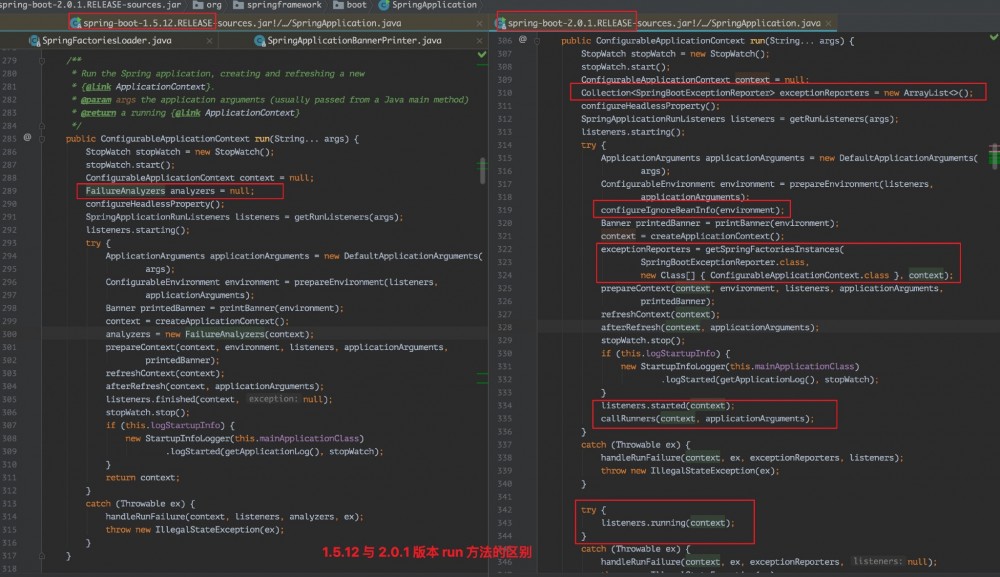This screenshot has width=1000, height=577.
Task: Click the @ gutter icon beside line 306 in right editor
Action: 521,40
